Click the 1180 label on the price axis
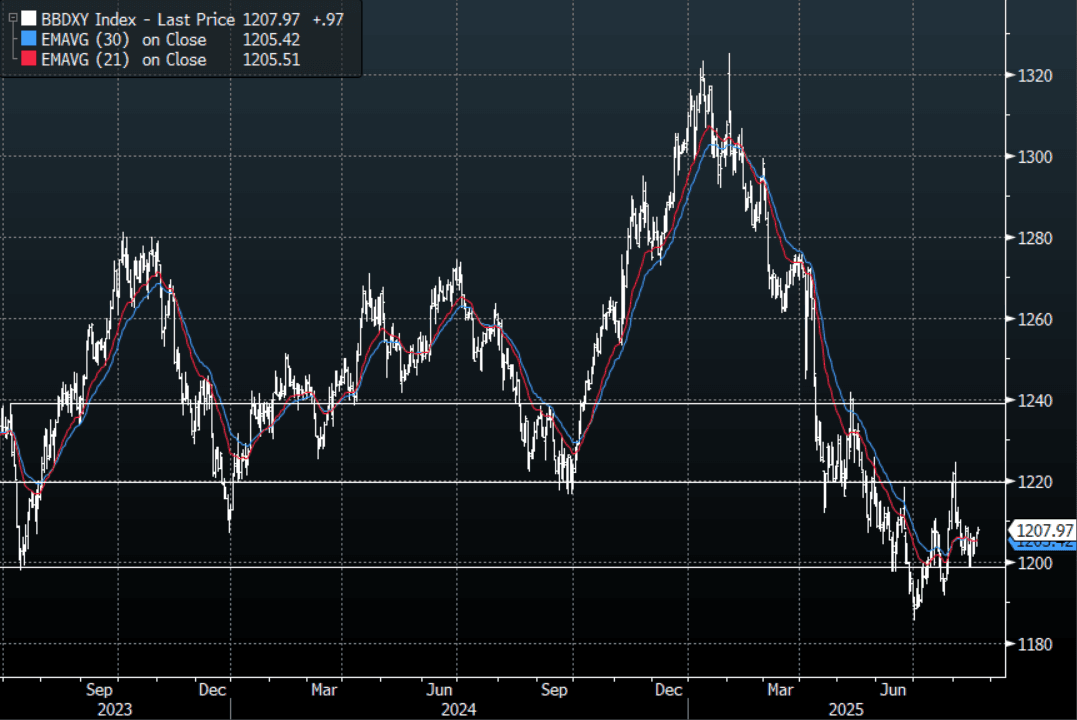This screenshot has width=1077, height=720. [1034, 644]
